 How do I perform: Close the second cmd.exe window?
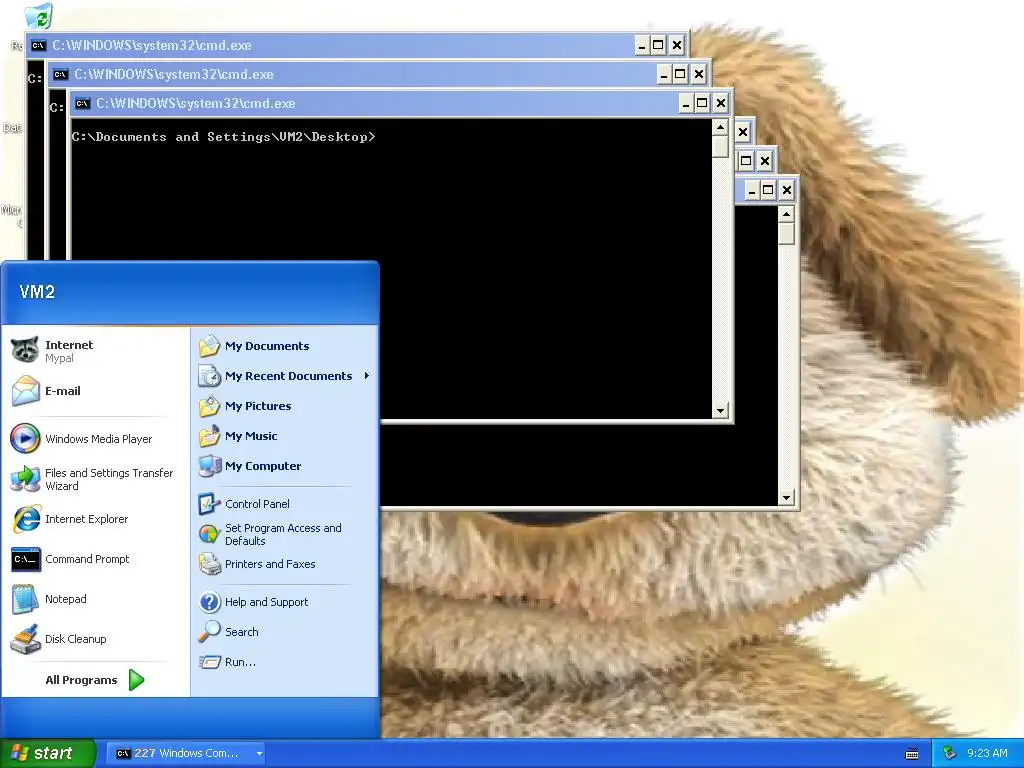coord(699,74)
